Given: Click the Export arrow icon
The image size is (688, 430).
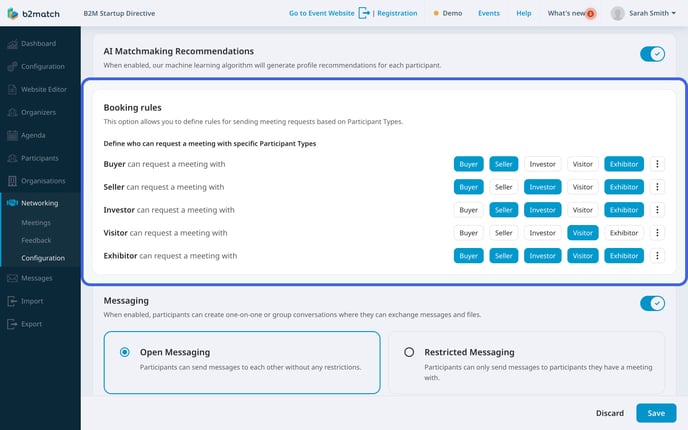Looking at the screenshot, I should (12, 324).
